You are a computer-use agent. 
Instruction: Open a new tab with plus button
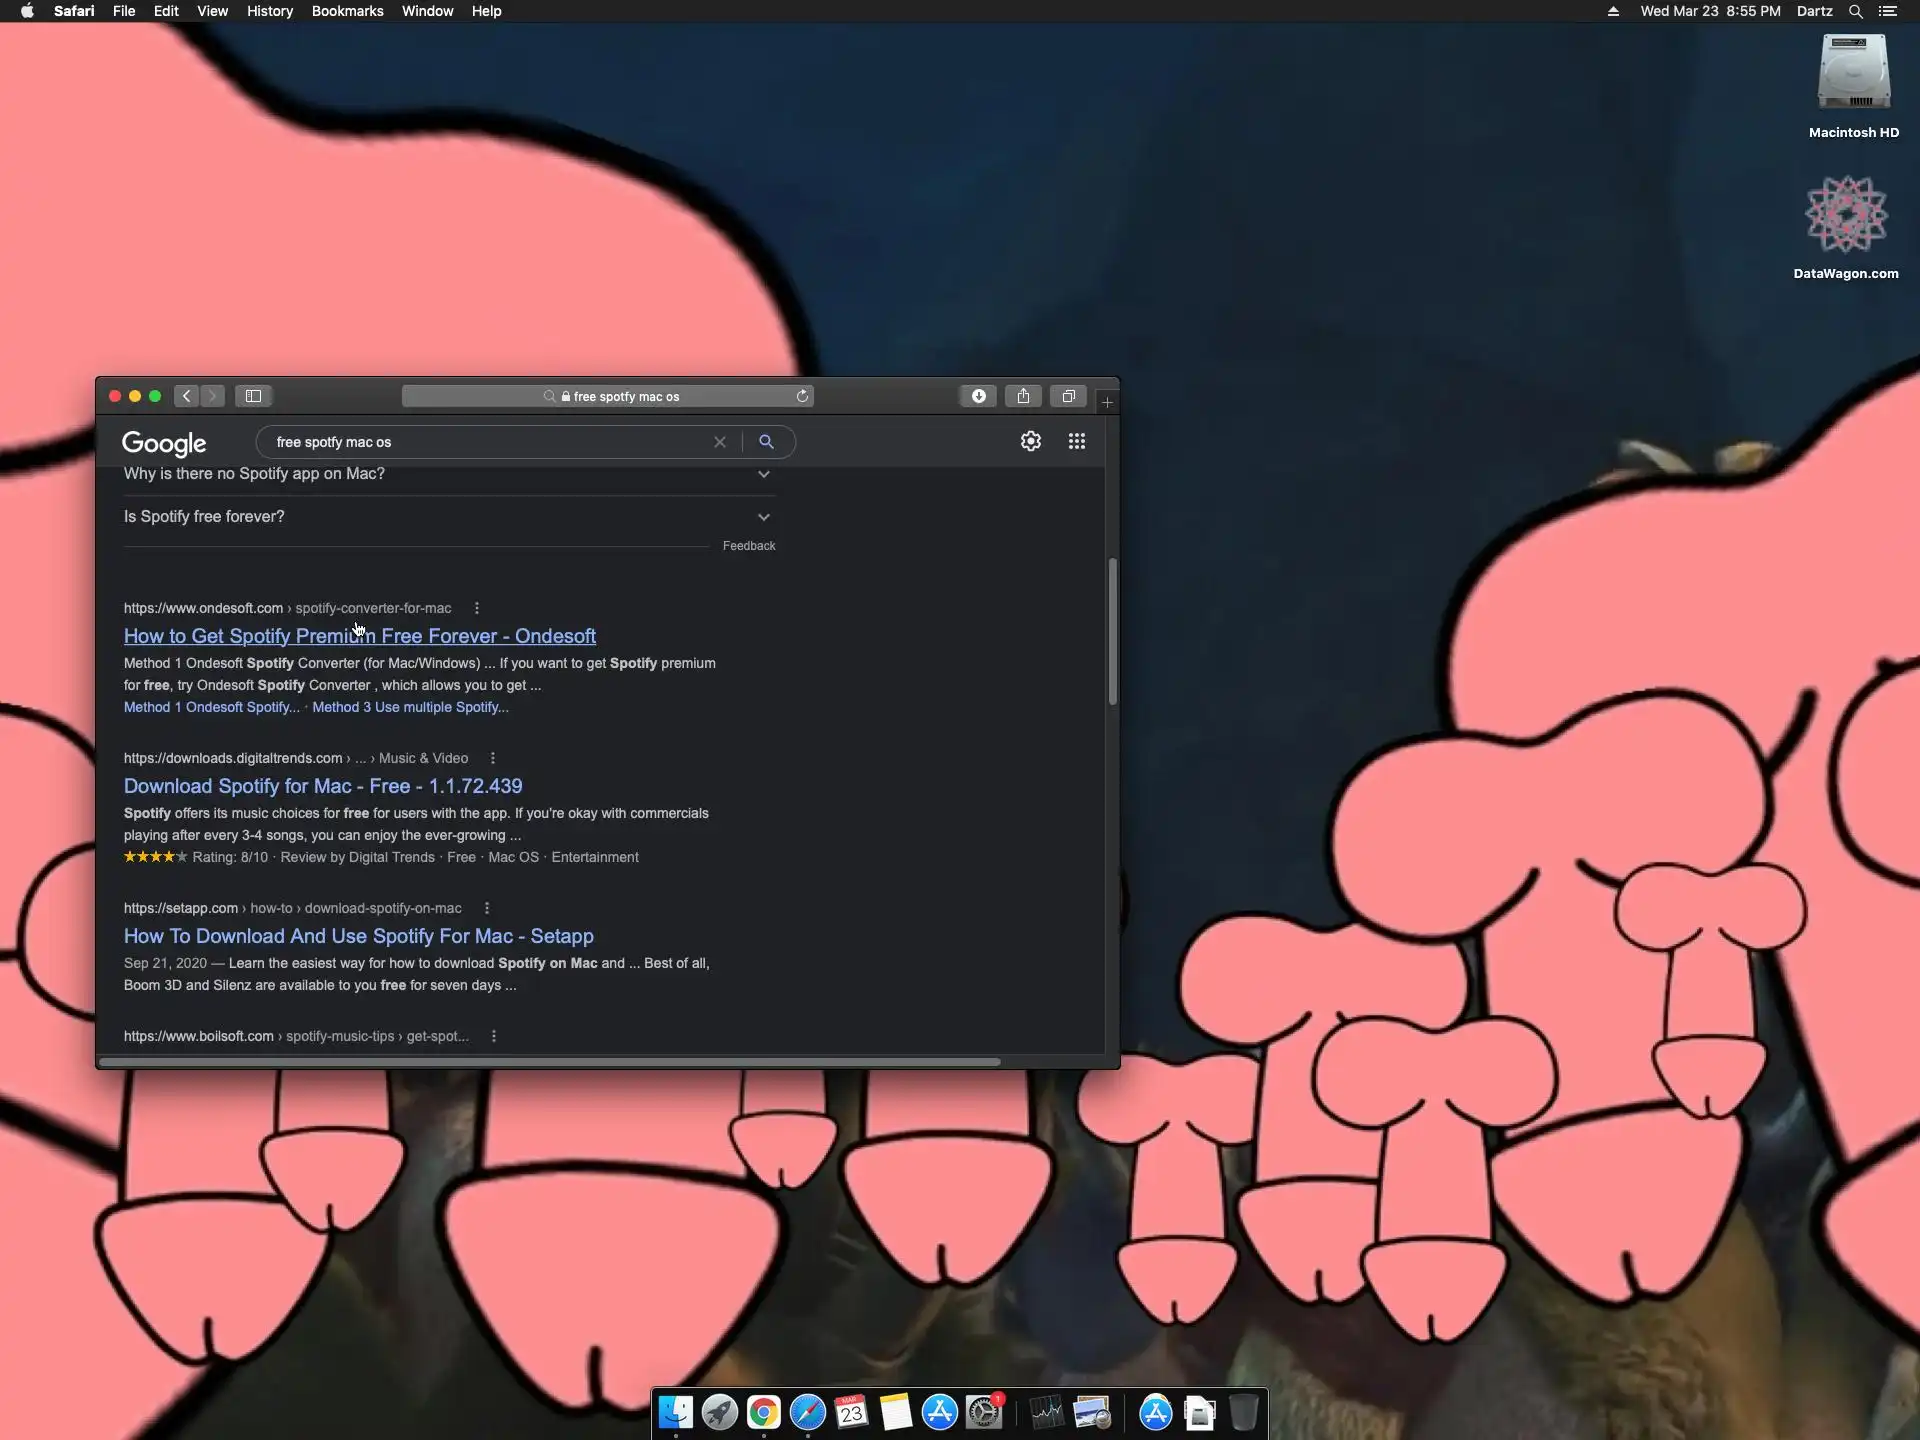pos(1107,402)
